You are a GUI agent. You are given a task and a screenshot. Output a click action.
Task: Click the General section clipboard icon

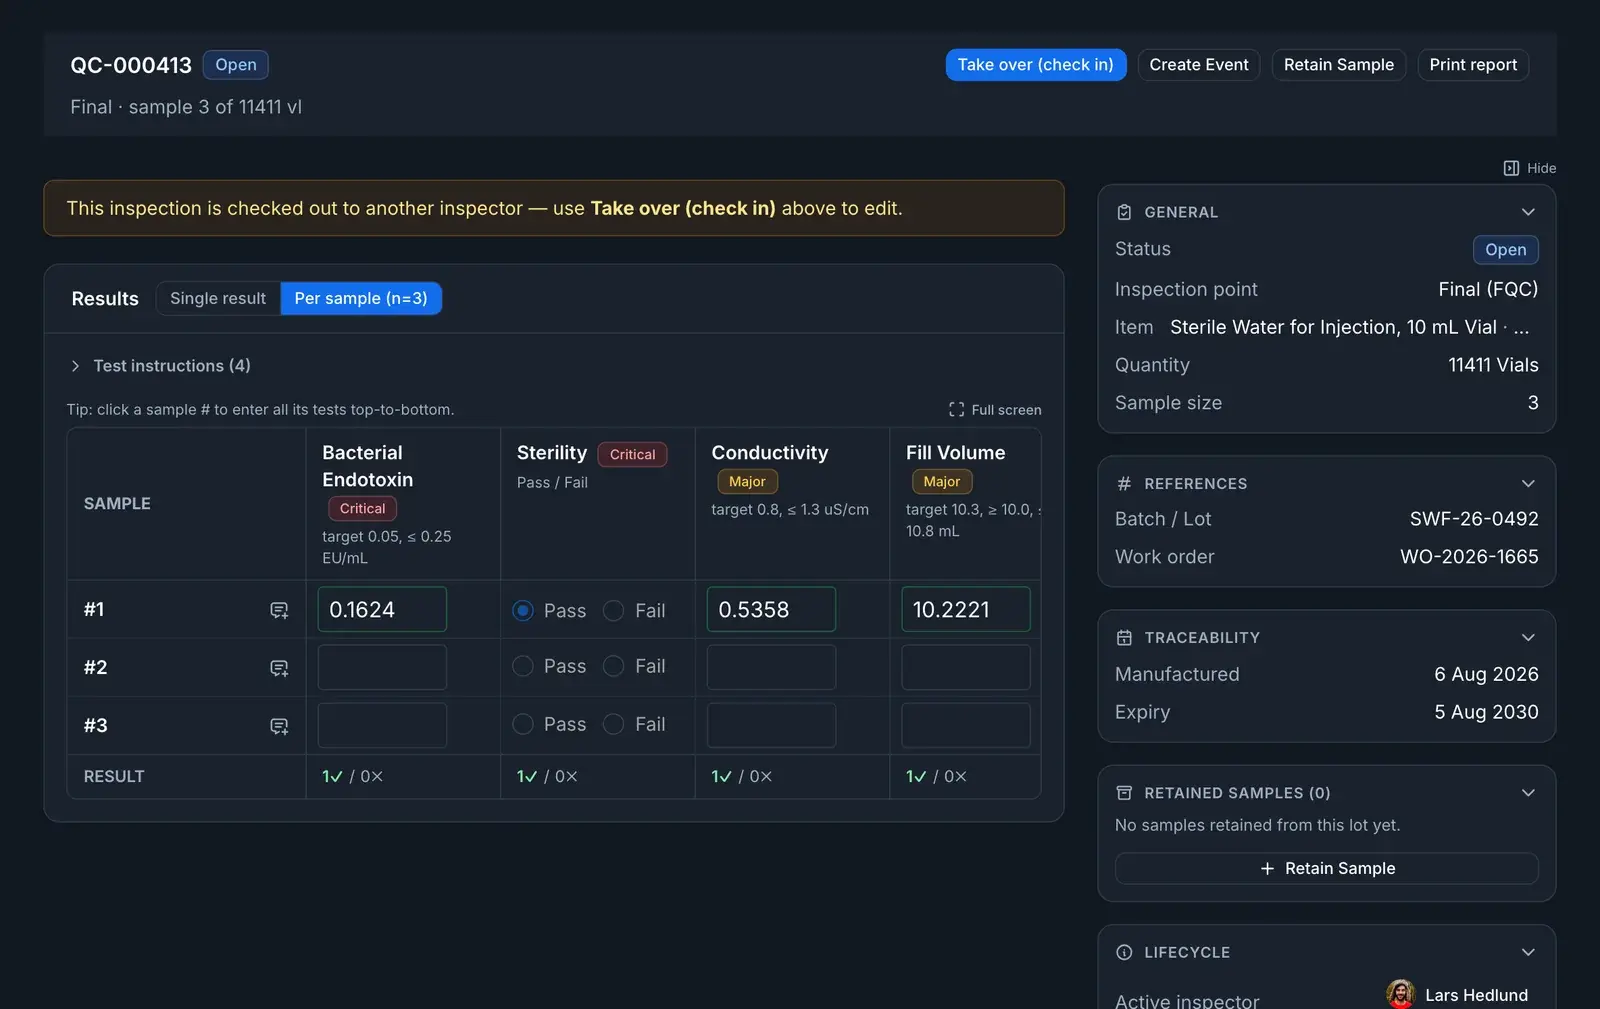click(1124, 212)
